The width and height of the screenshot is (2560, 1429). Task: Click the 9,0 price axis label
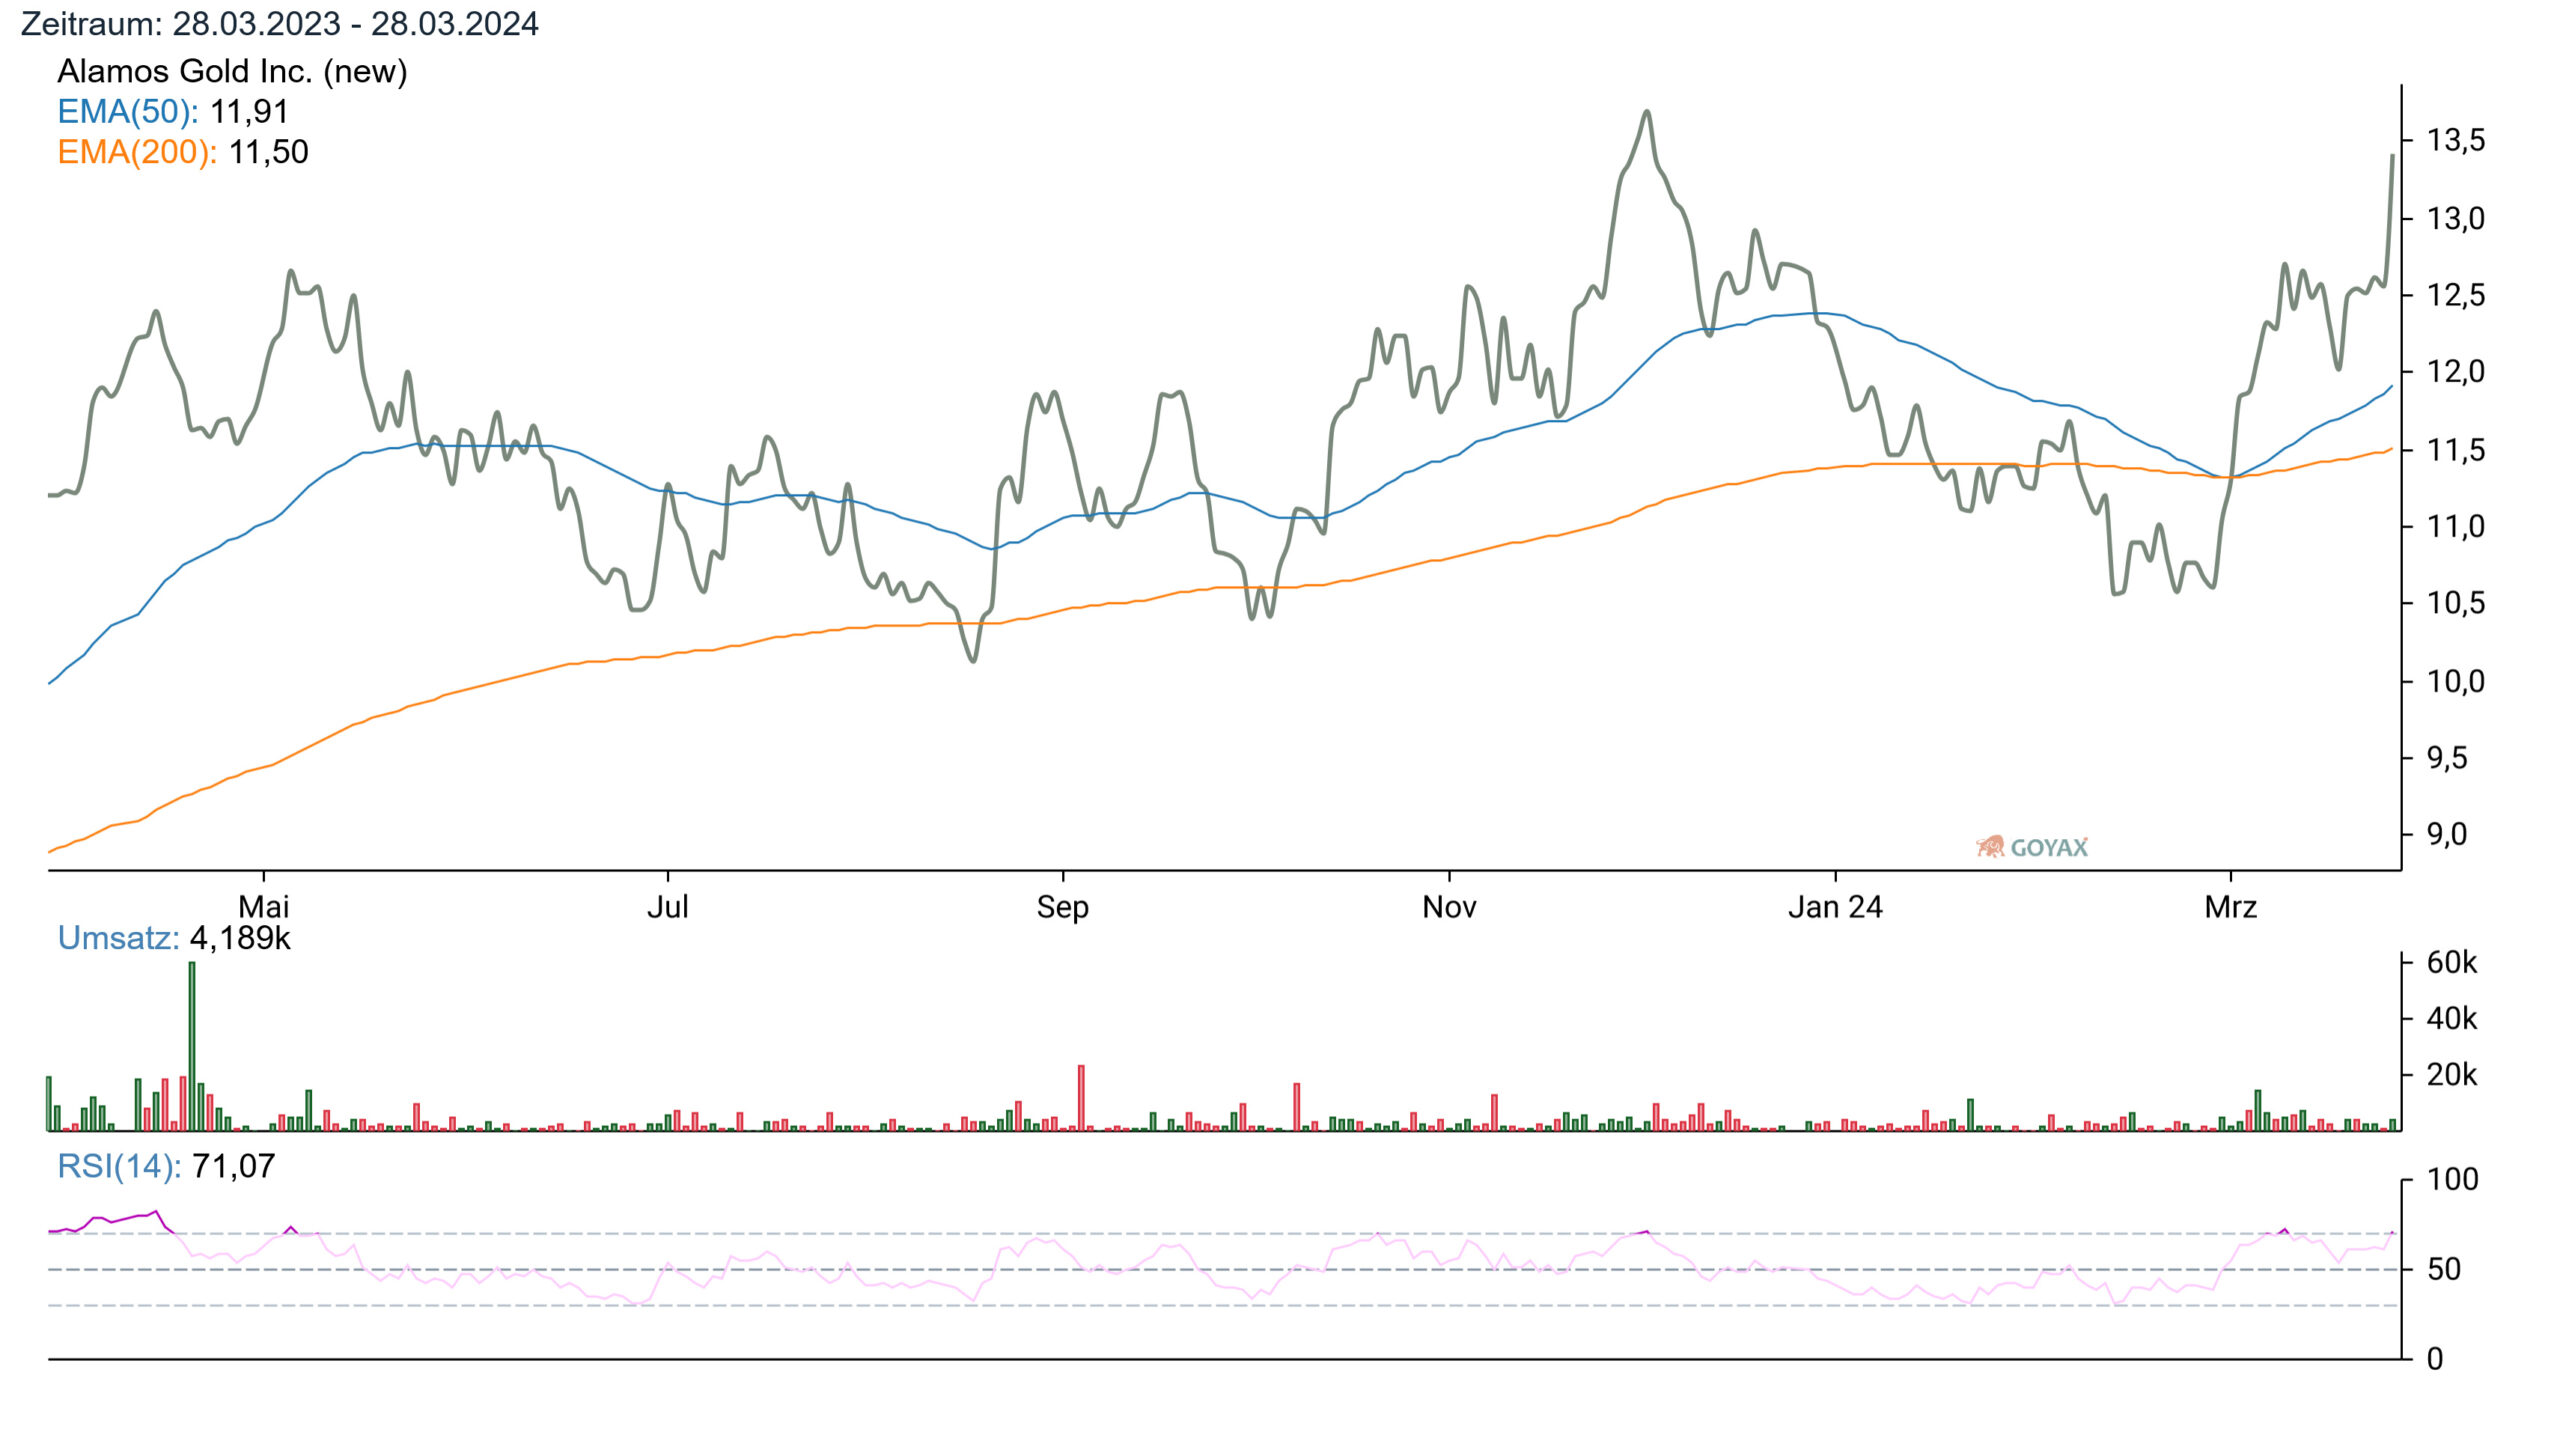point(2447,834)
